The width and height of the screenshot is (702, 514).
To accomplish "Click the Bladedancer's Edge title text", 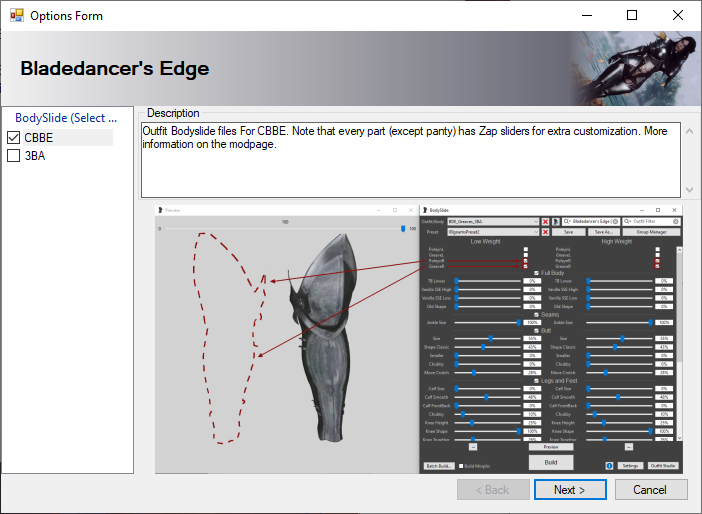I will pos(115,69).
